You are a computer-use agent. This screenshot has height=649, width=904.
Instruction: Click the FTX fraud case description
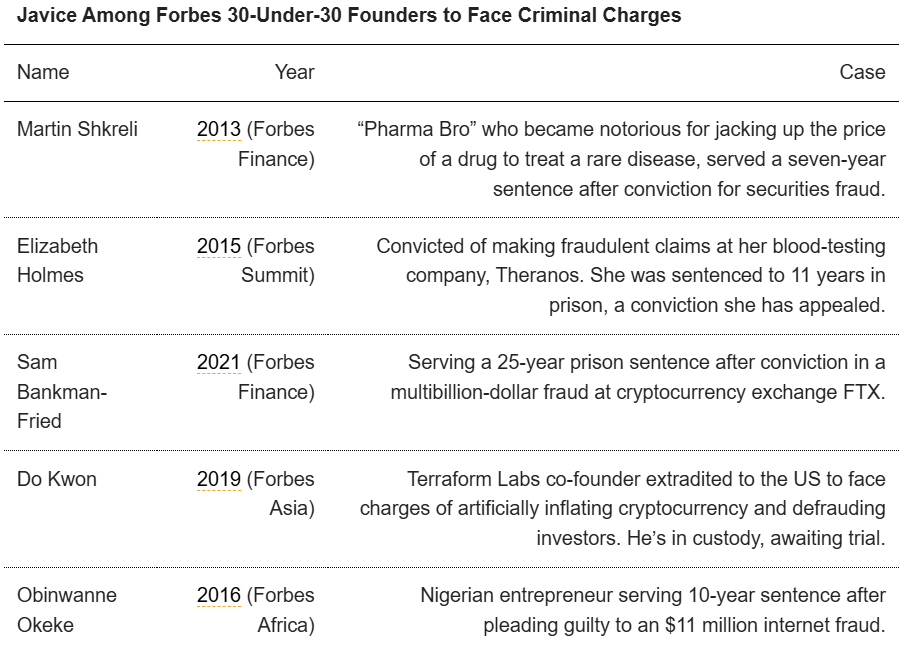[x=638, y=377]
